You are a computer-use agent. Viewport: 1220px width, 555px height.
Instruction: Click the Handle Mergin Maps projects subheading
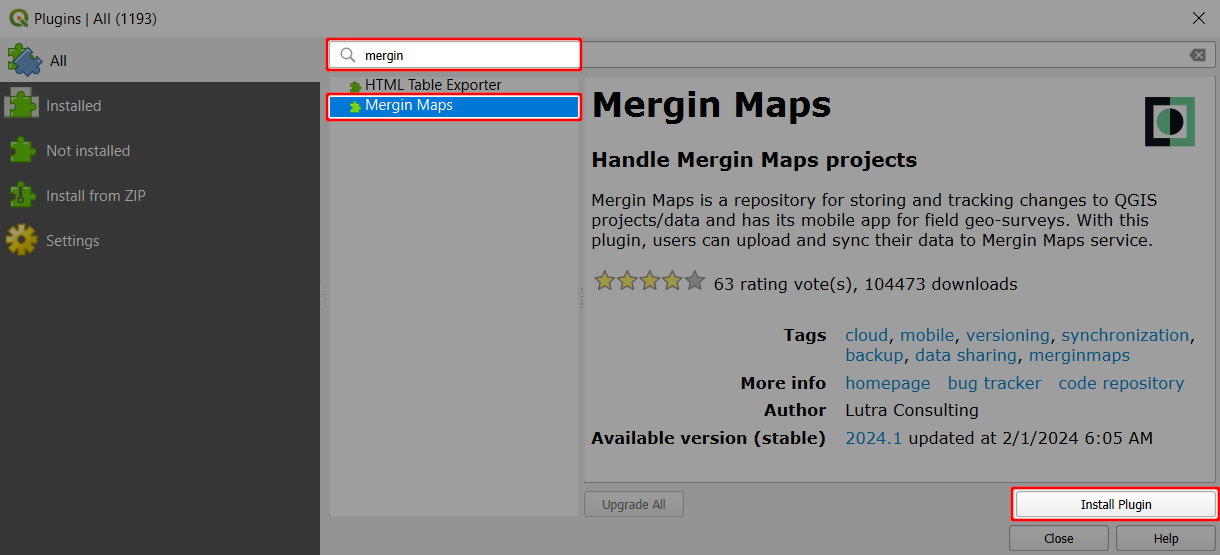pos(754,160)
